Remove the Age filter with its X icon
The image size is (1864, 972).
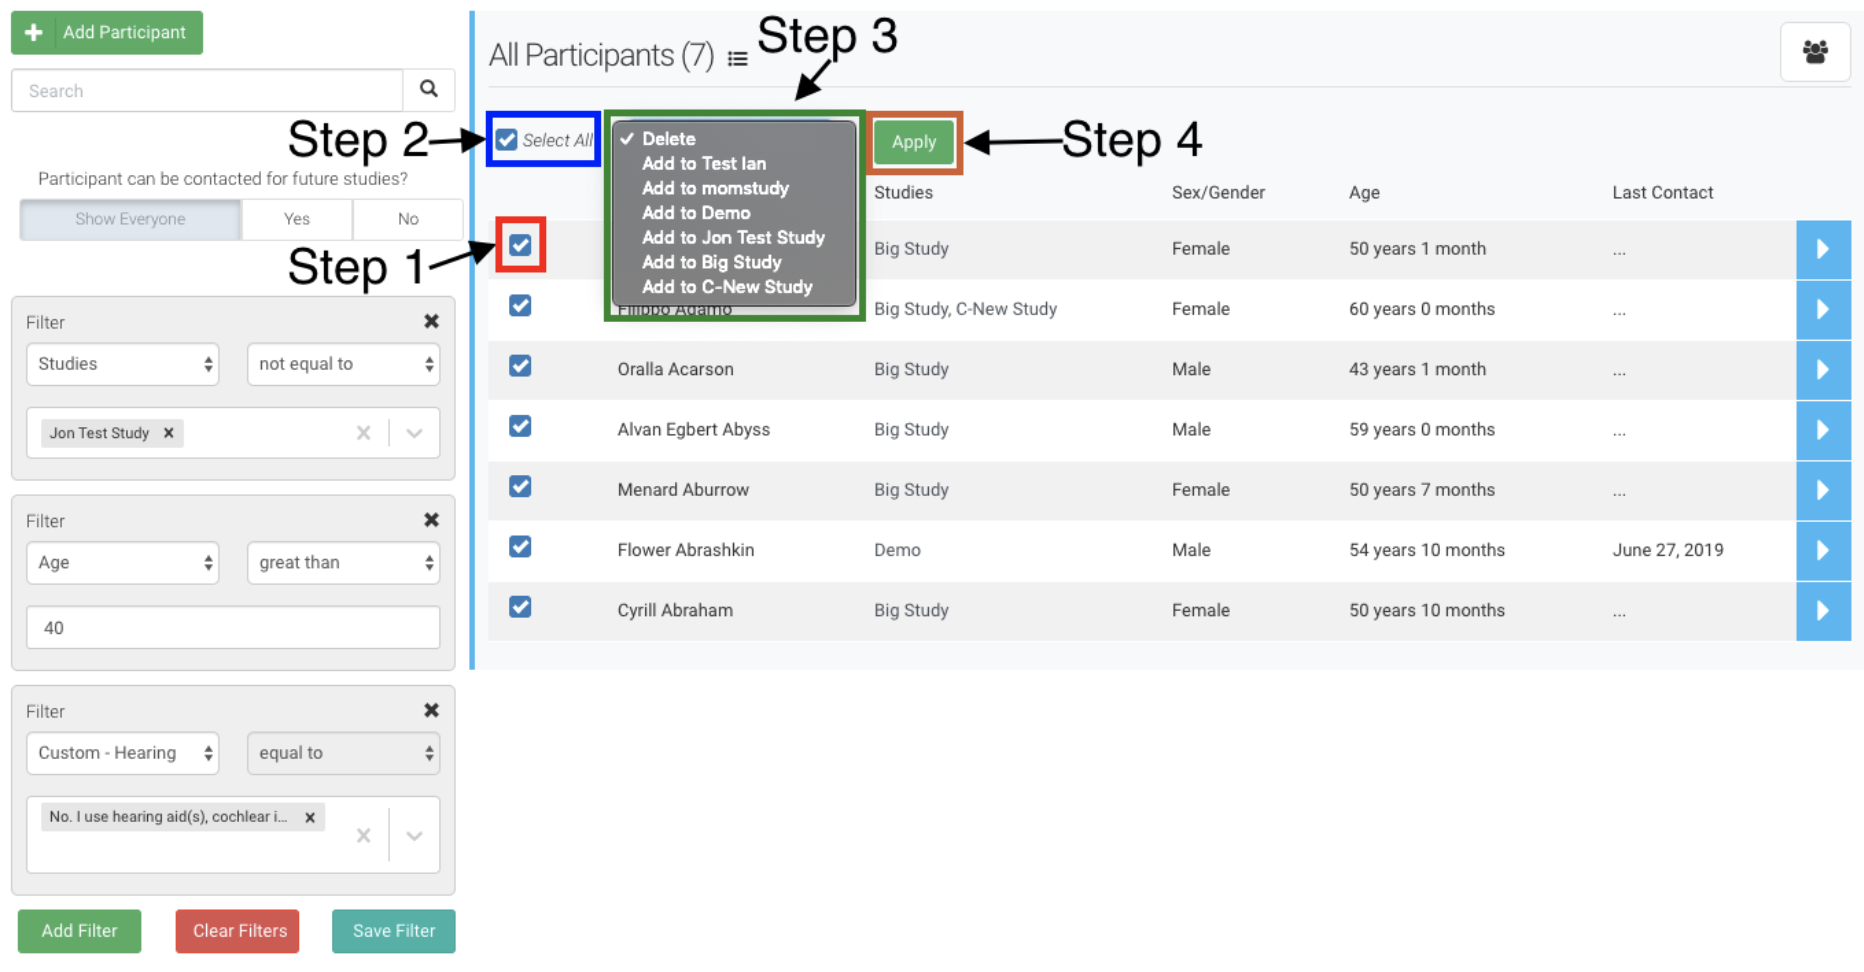click(431, 520)
